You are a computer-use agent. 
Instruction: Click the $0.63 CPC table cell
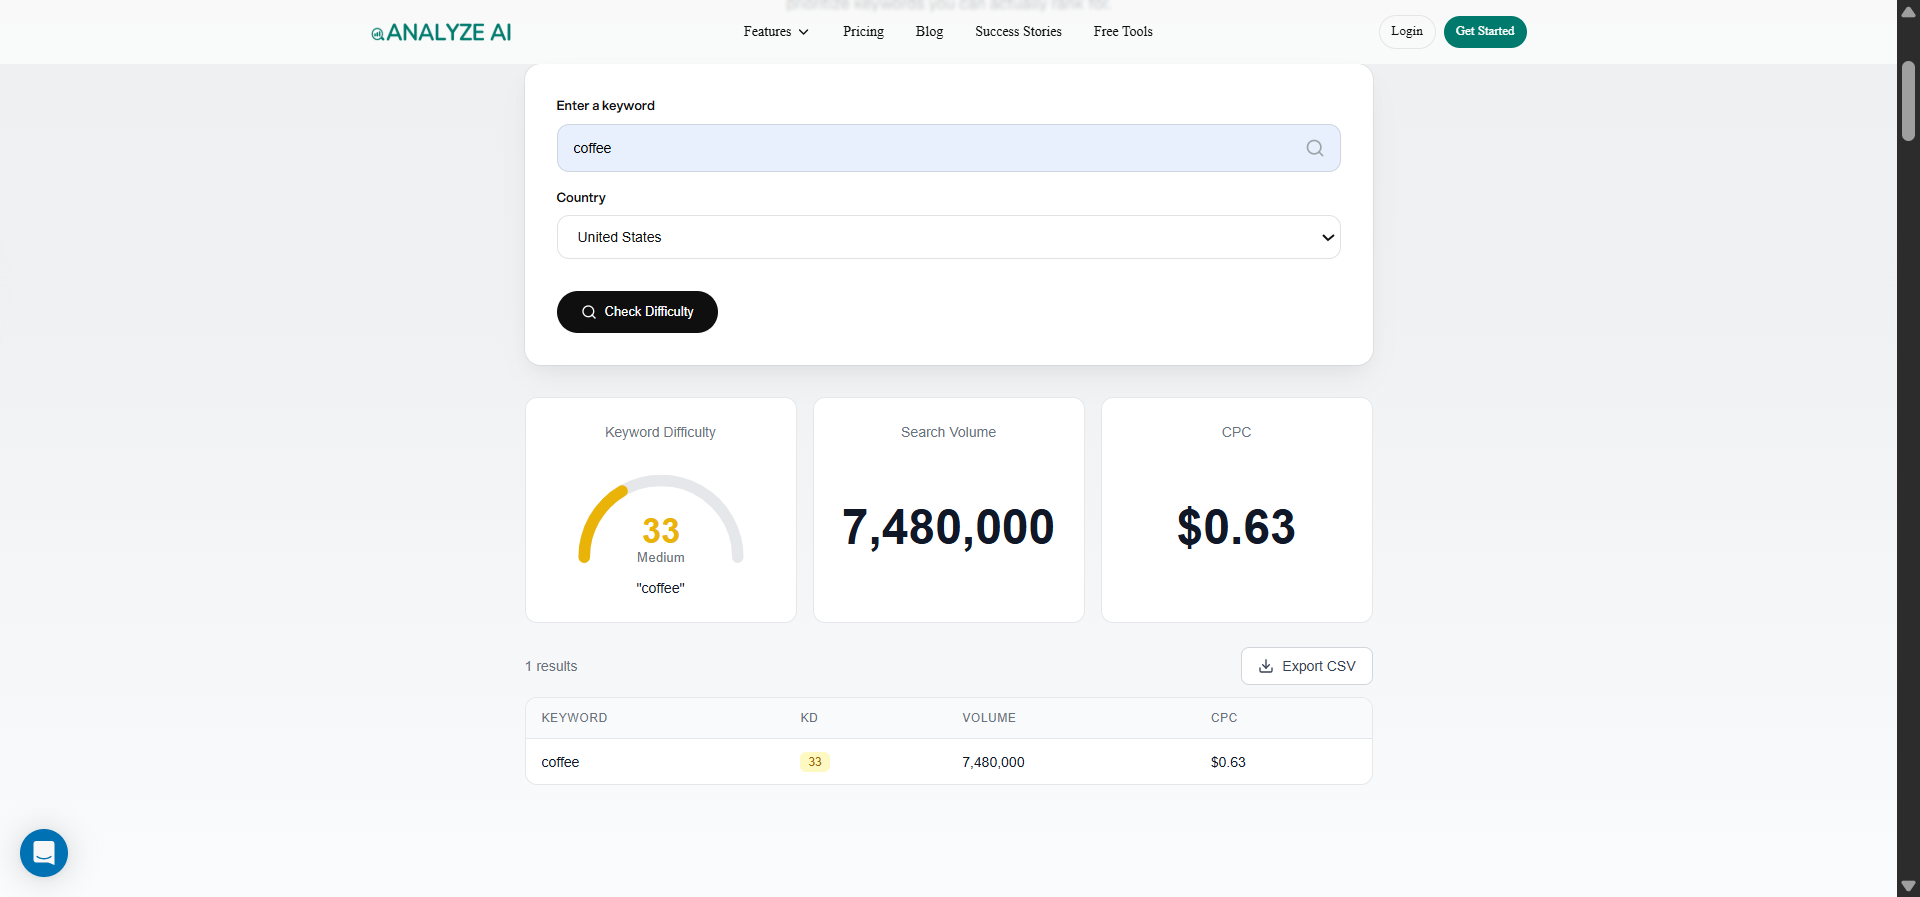coord(1228,762)
